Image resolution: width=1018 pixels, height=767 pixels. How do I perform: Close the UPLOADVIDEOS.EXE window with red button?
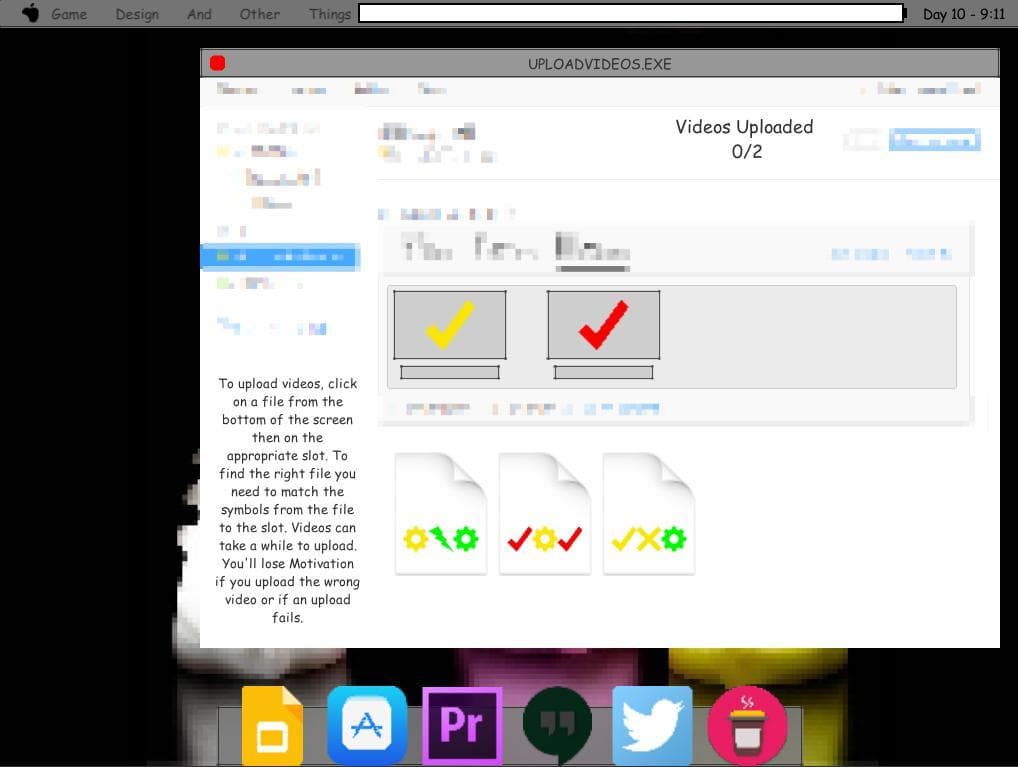coord(217,63)
